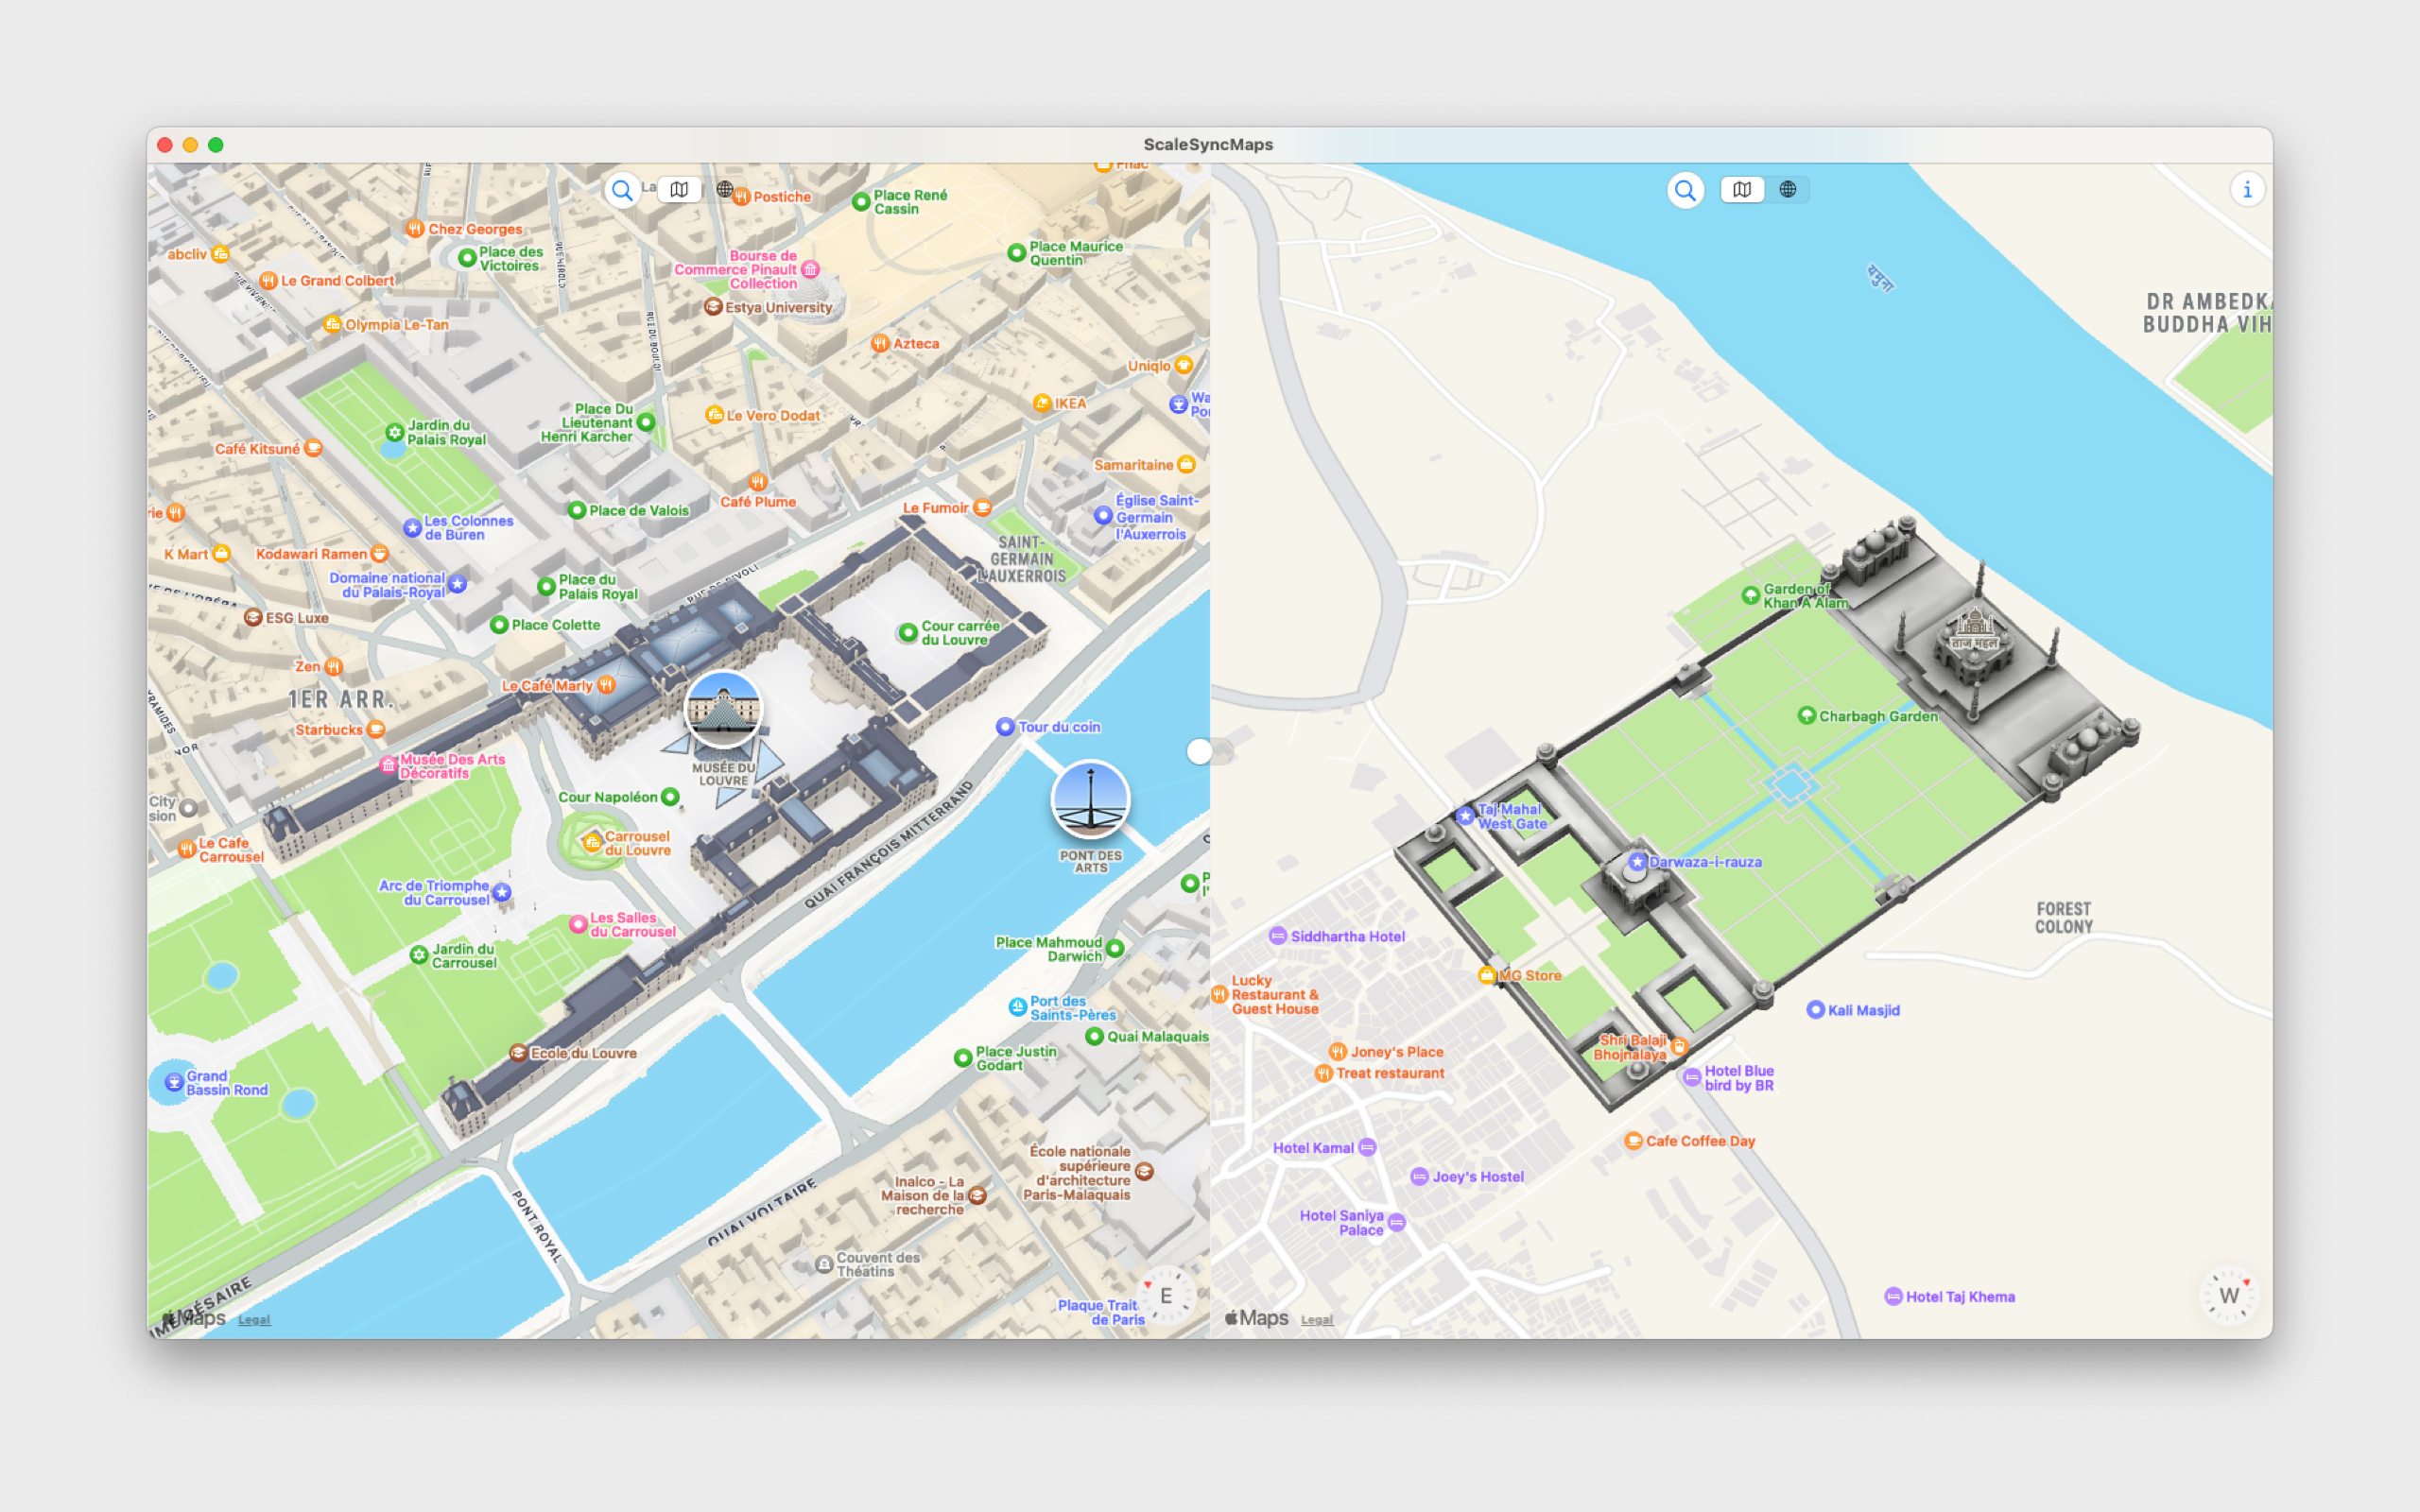
Task: Select the Cafe Coffee Day marker
Action: point(1633,1141)
